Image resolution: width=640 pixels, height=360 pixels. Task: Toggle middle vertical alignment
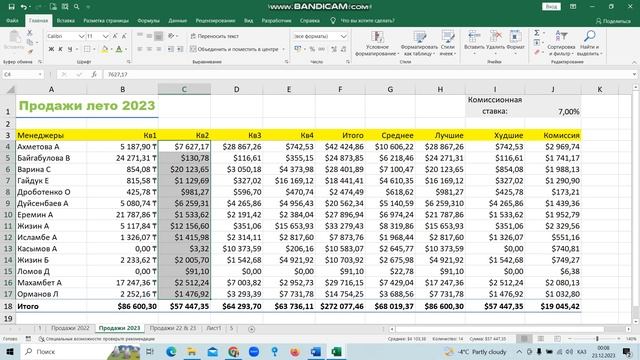click(149, 36)
